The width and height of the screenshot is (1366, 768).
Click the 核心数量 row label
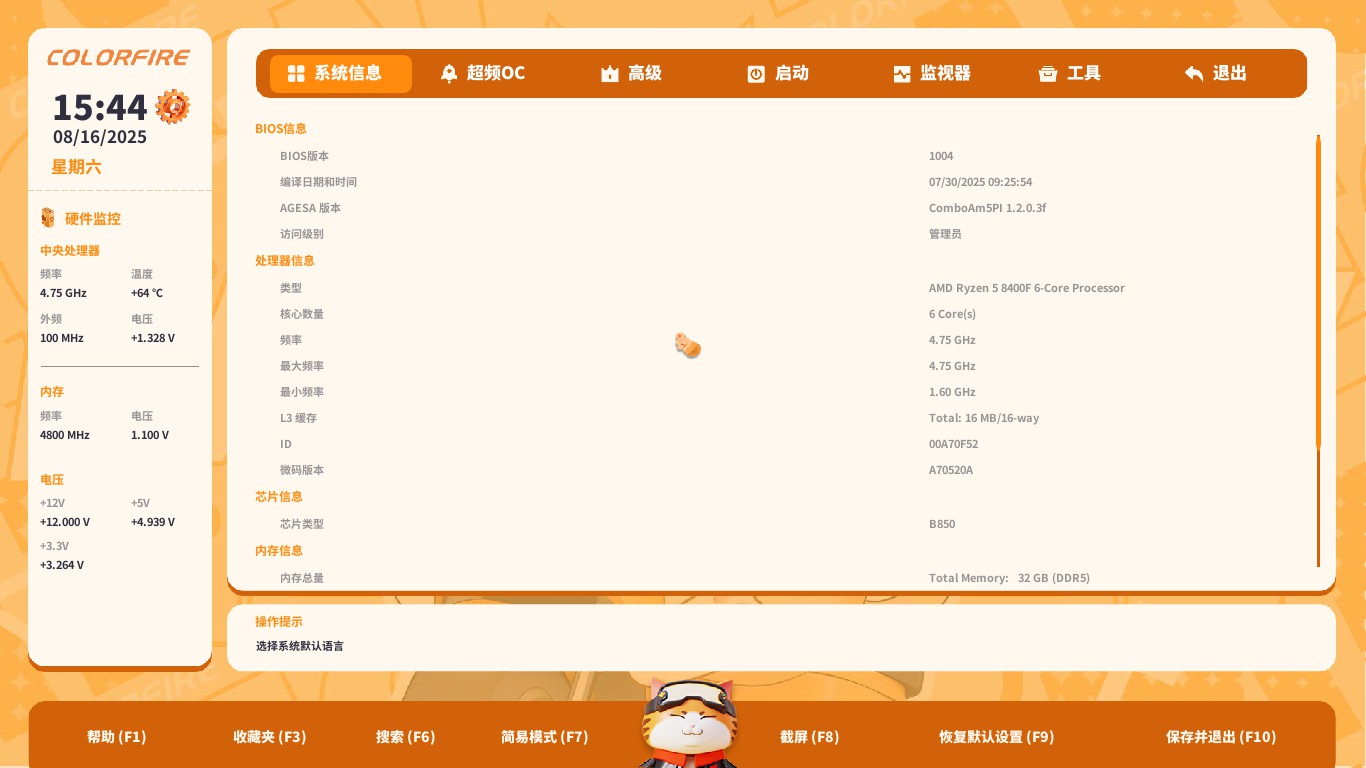(x=302, y=314)
